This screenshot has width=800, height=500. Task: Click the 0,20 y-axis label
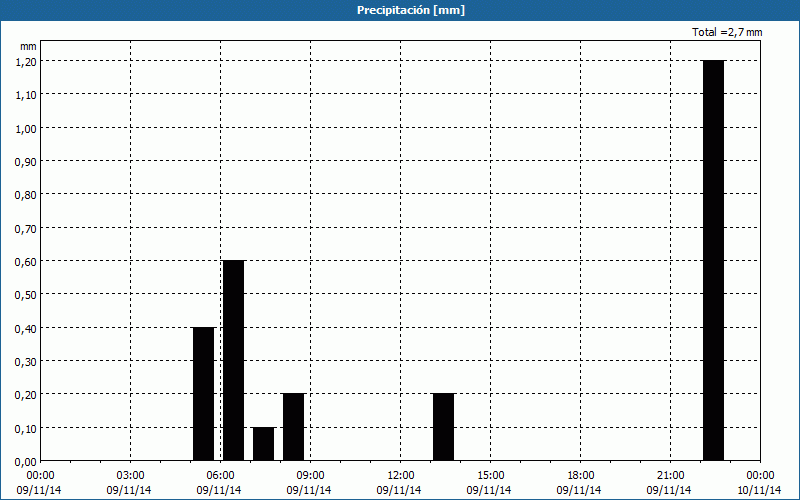[26, 394]
